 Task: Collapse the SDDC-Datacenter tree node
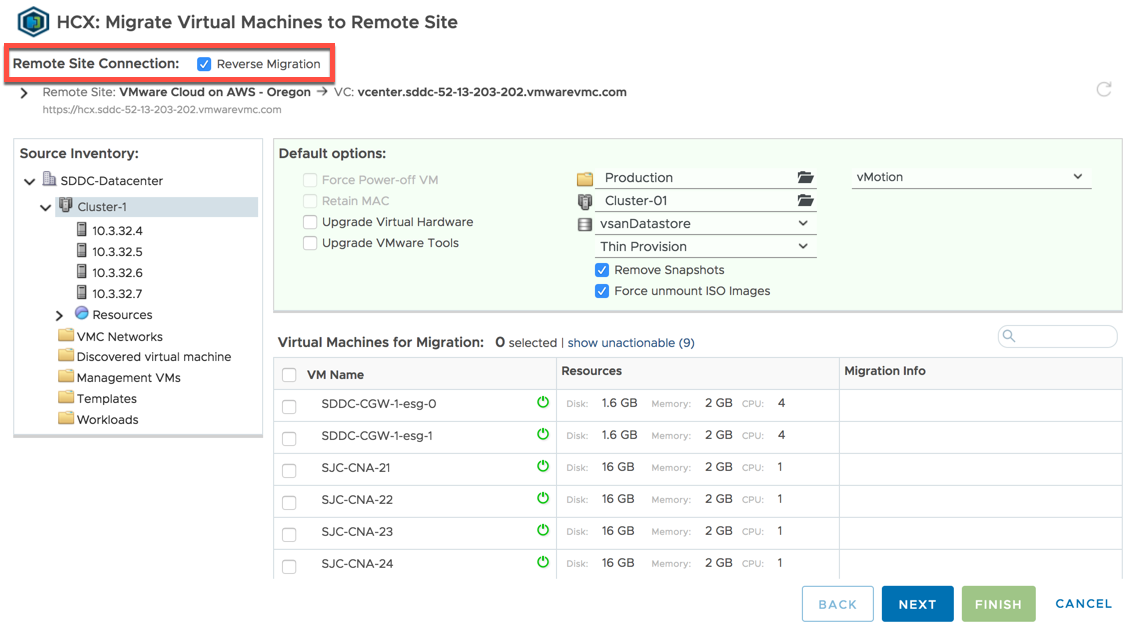(30, 181)
